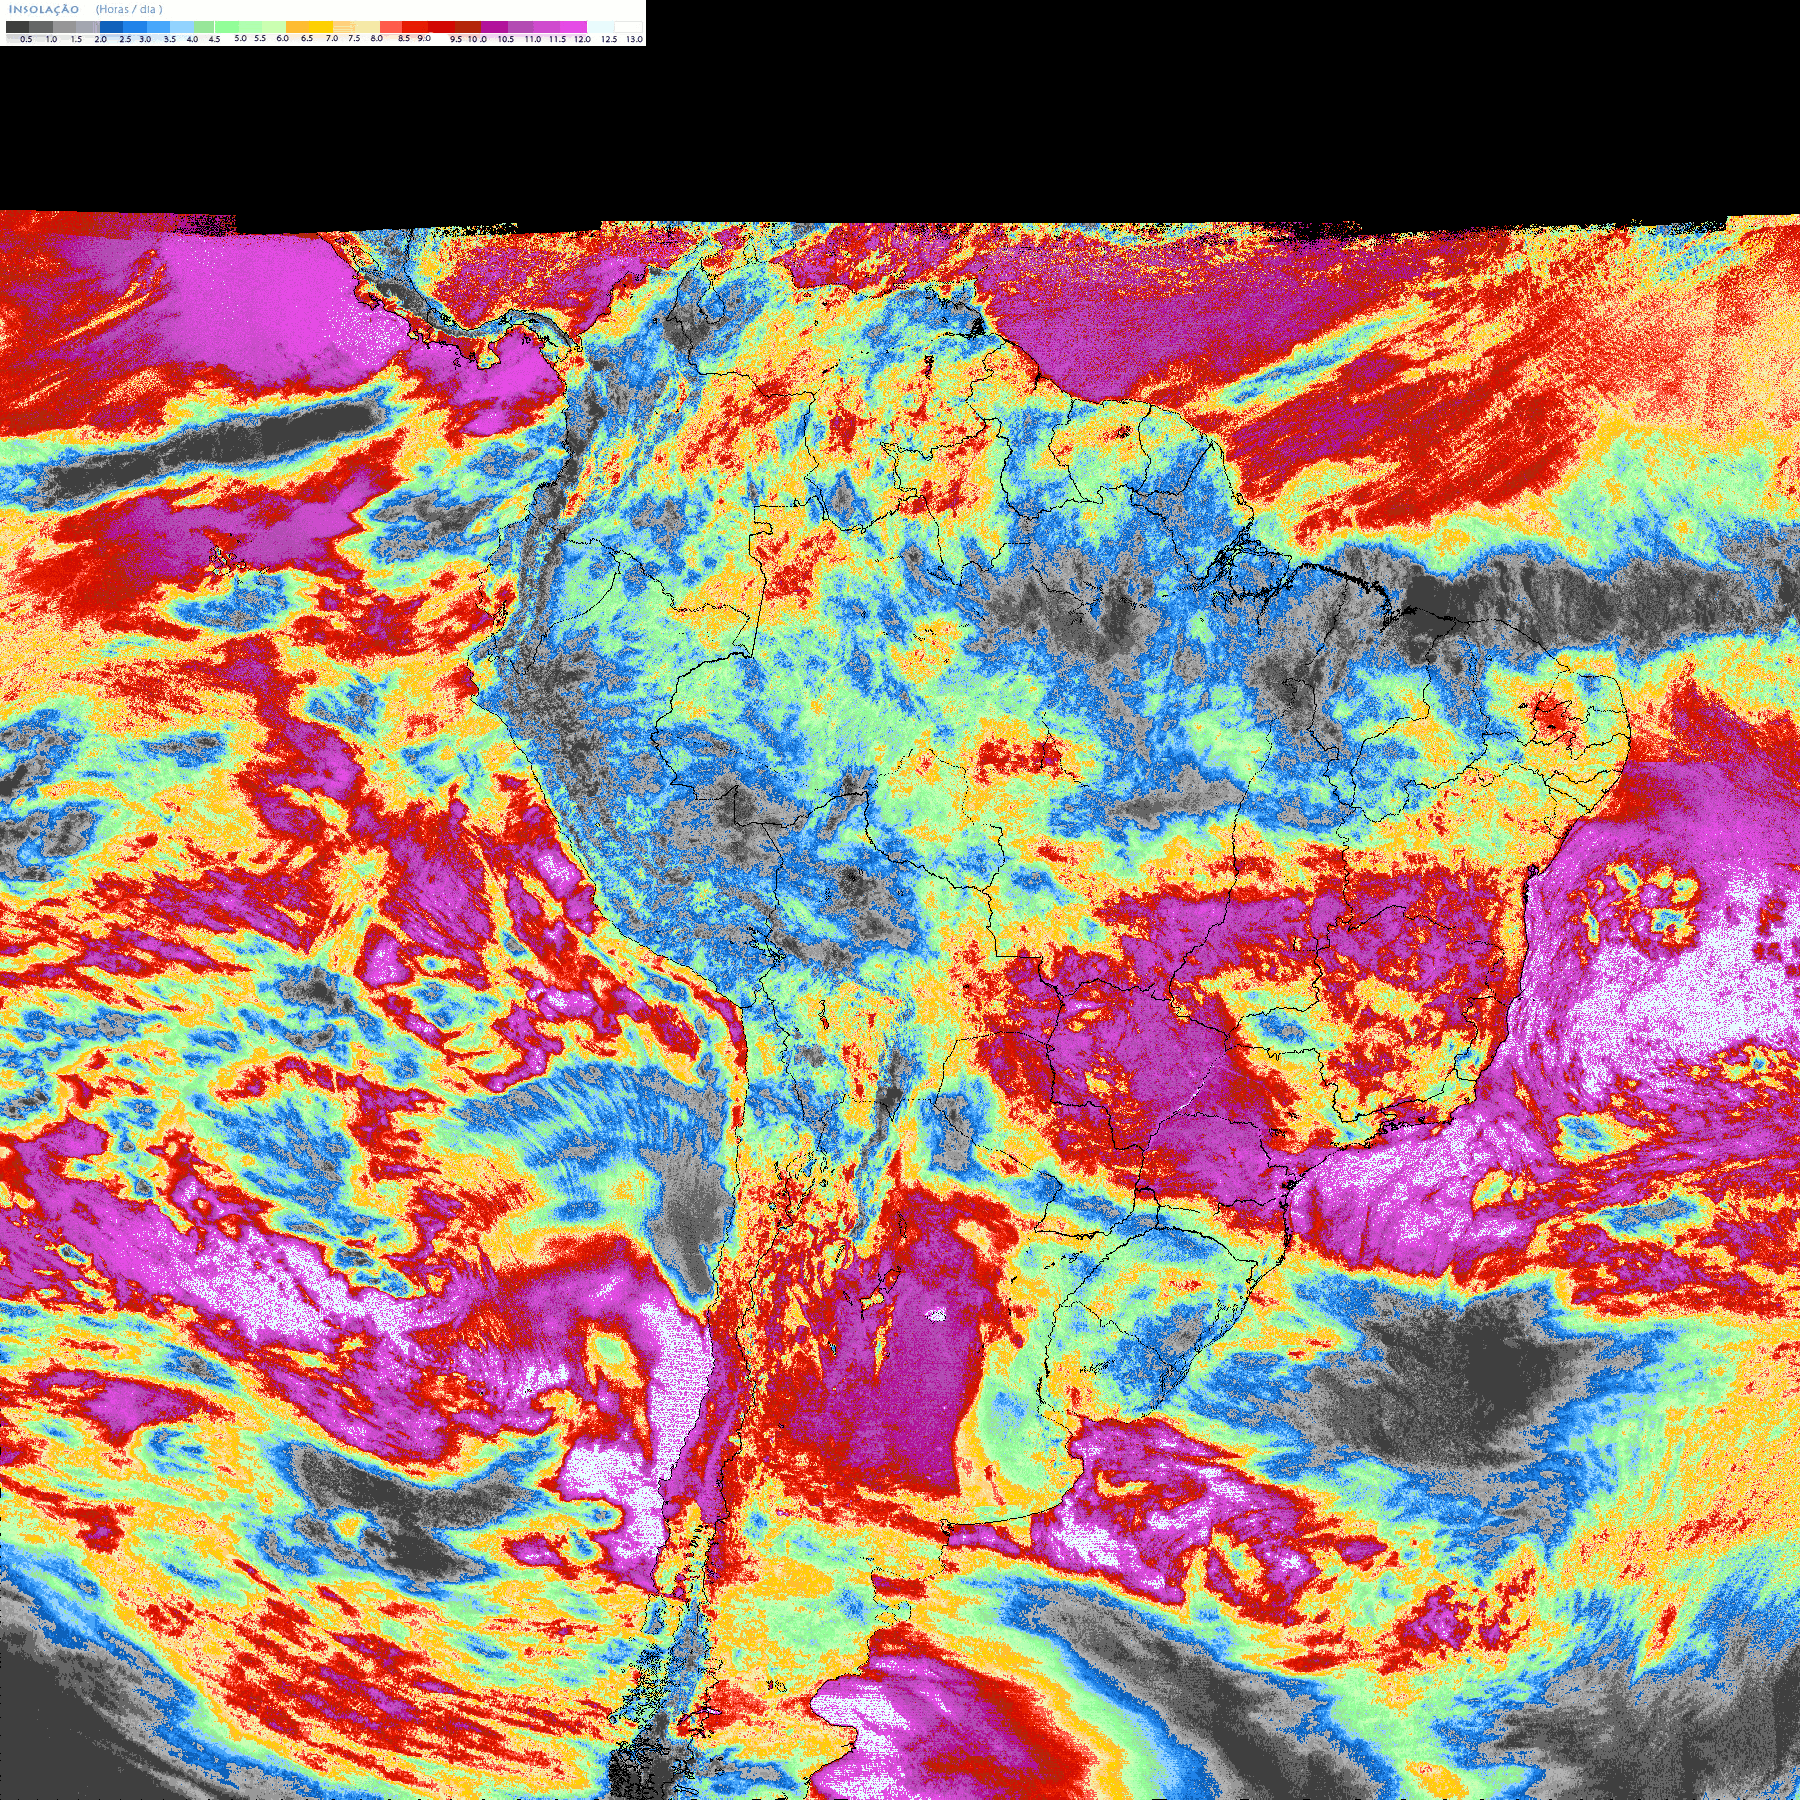Click the '0.5' legend value
This screenshot has width=1800, height=1800.
coord(26,39)
